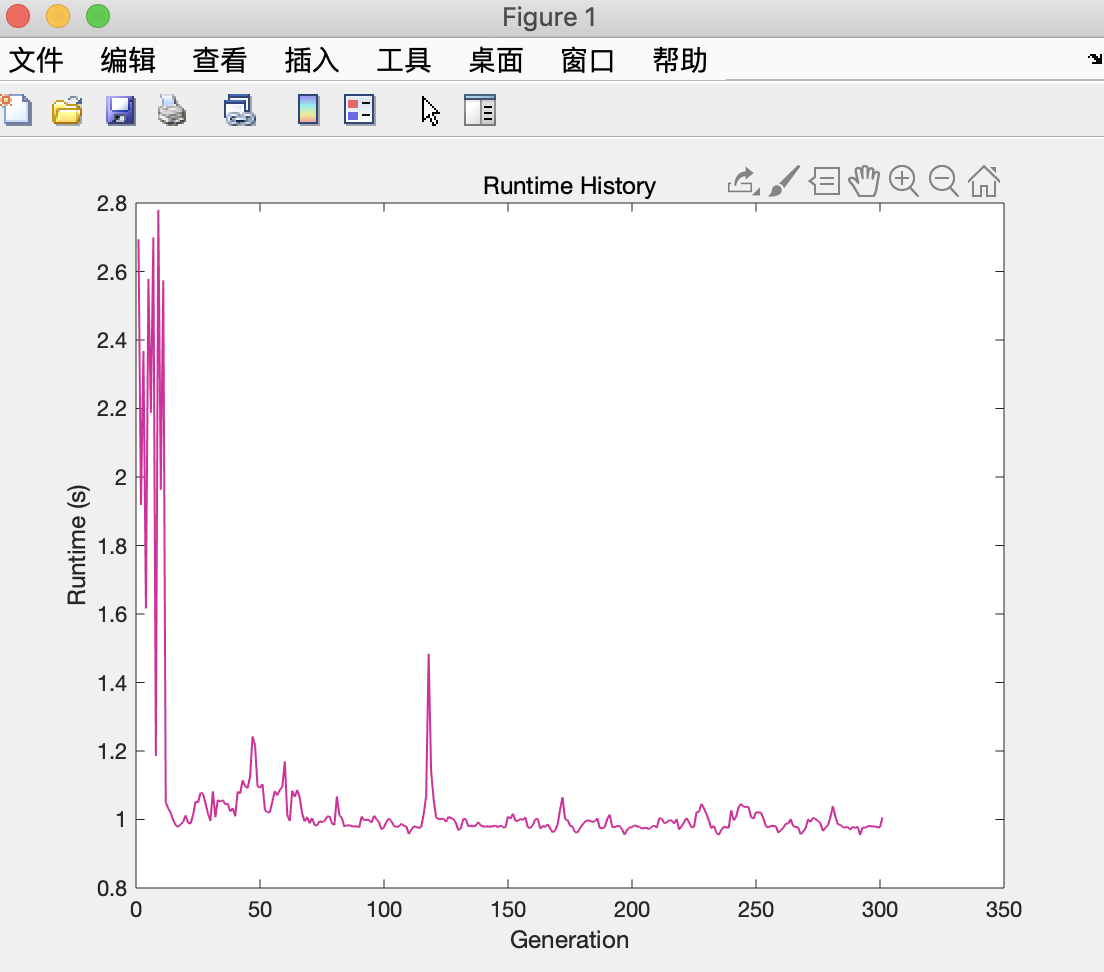Click the axes export icon
1104x972 pixels.
[x=744, y=182]
